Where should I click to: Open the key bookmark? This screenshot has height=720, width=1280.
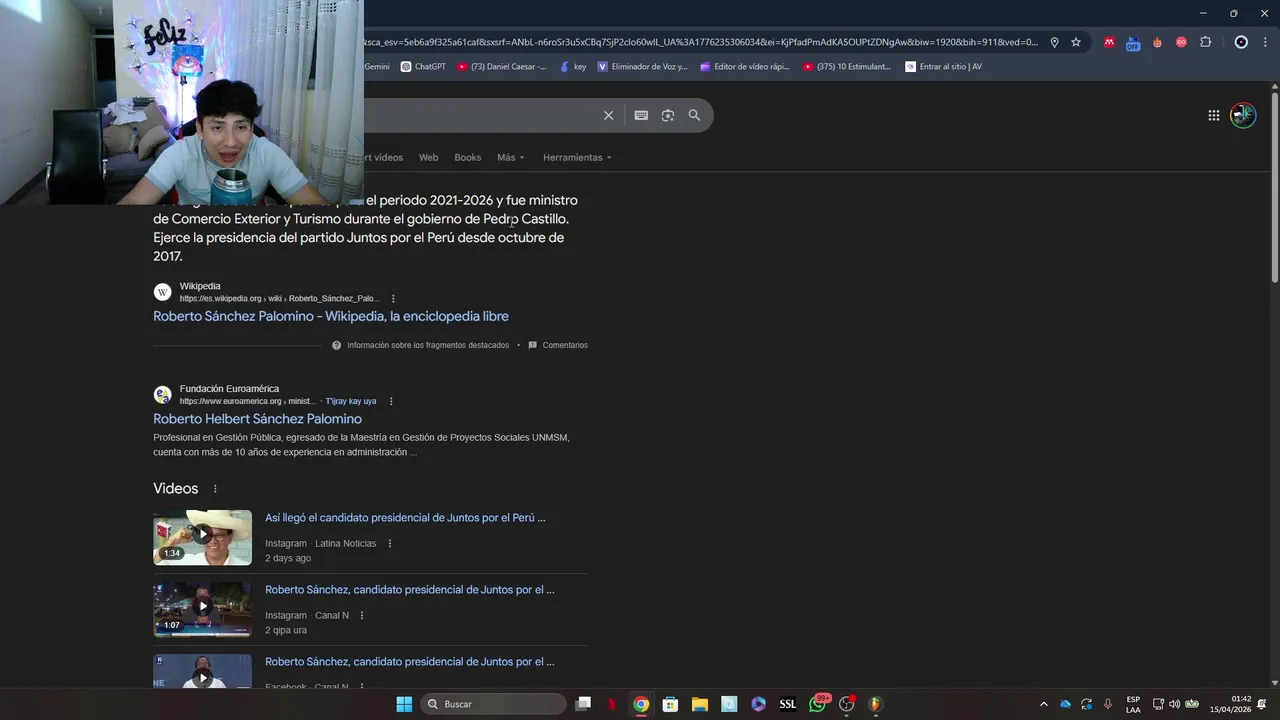click(573, 67)
